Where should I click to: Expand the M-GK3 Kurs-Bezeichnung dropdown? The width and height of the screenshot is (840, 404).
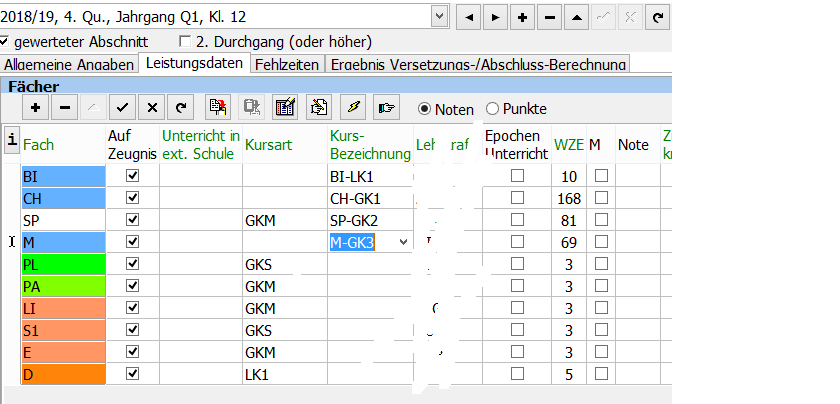403,242
